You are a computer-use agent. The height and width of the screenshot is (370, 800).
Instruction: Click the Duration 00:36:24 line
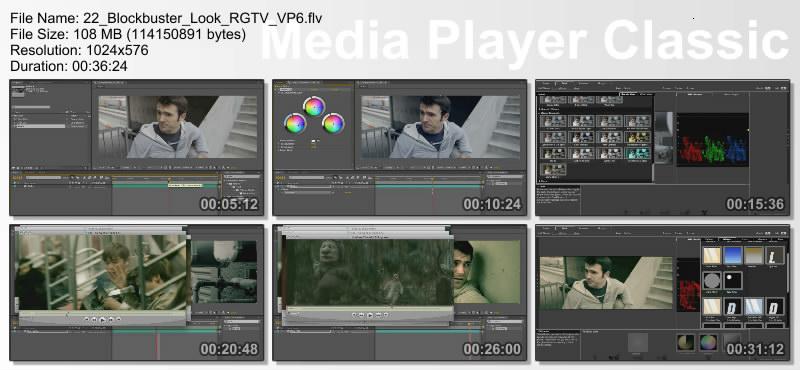[x=69, y=66]
